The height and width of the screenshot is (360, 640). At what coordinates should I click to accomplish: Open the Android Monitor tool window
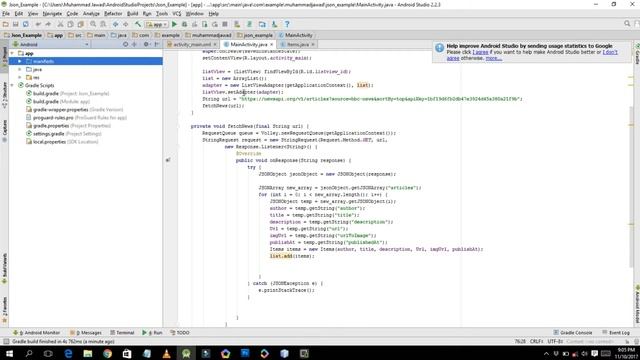(36, 333)
